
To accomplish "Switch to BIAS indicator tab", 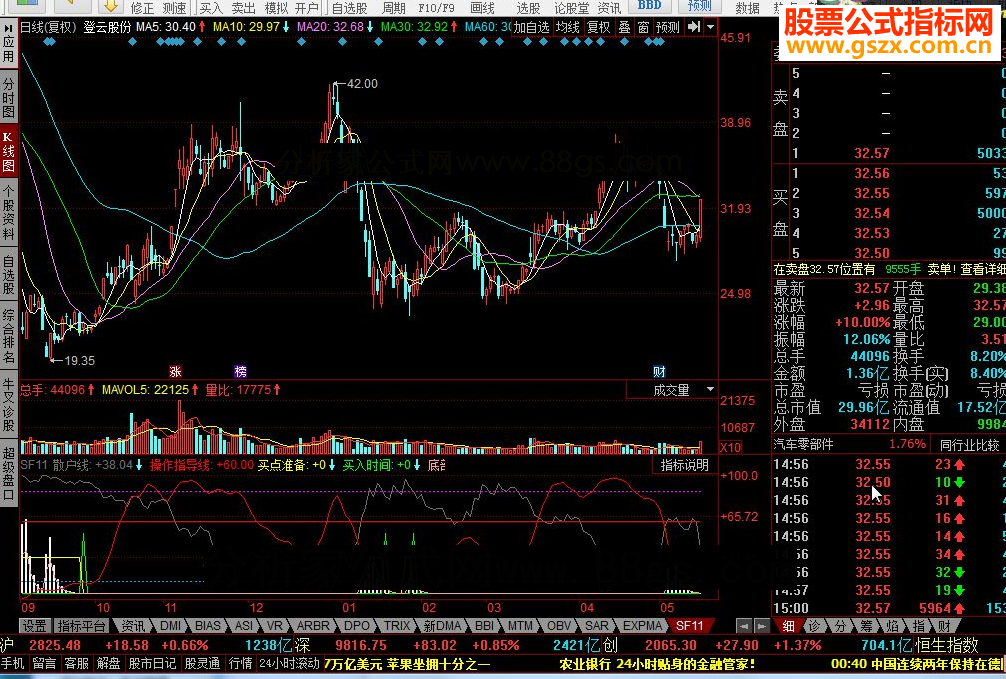I will click(x=207, y=626).
